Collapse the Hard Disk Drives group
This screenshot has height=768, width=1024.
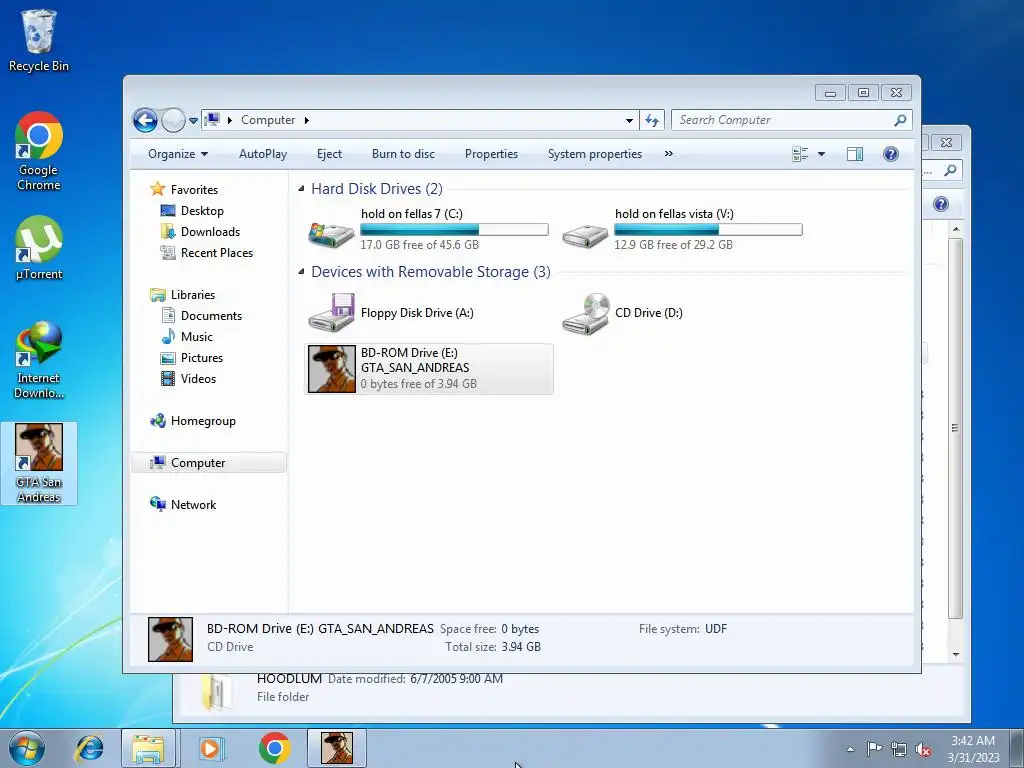[301, 189]
